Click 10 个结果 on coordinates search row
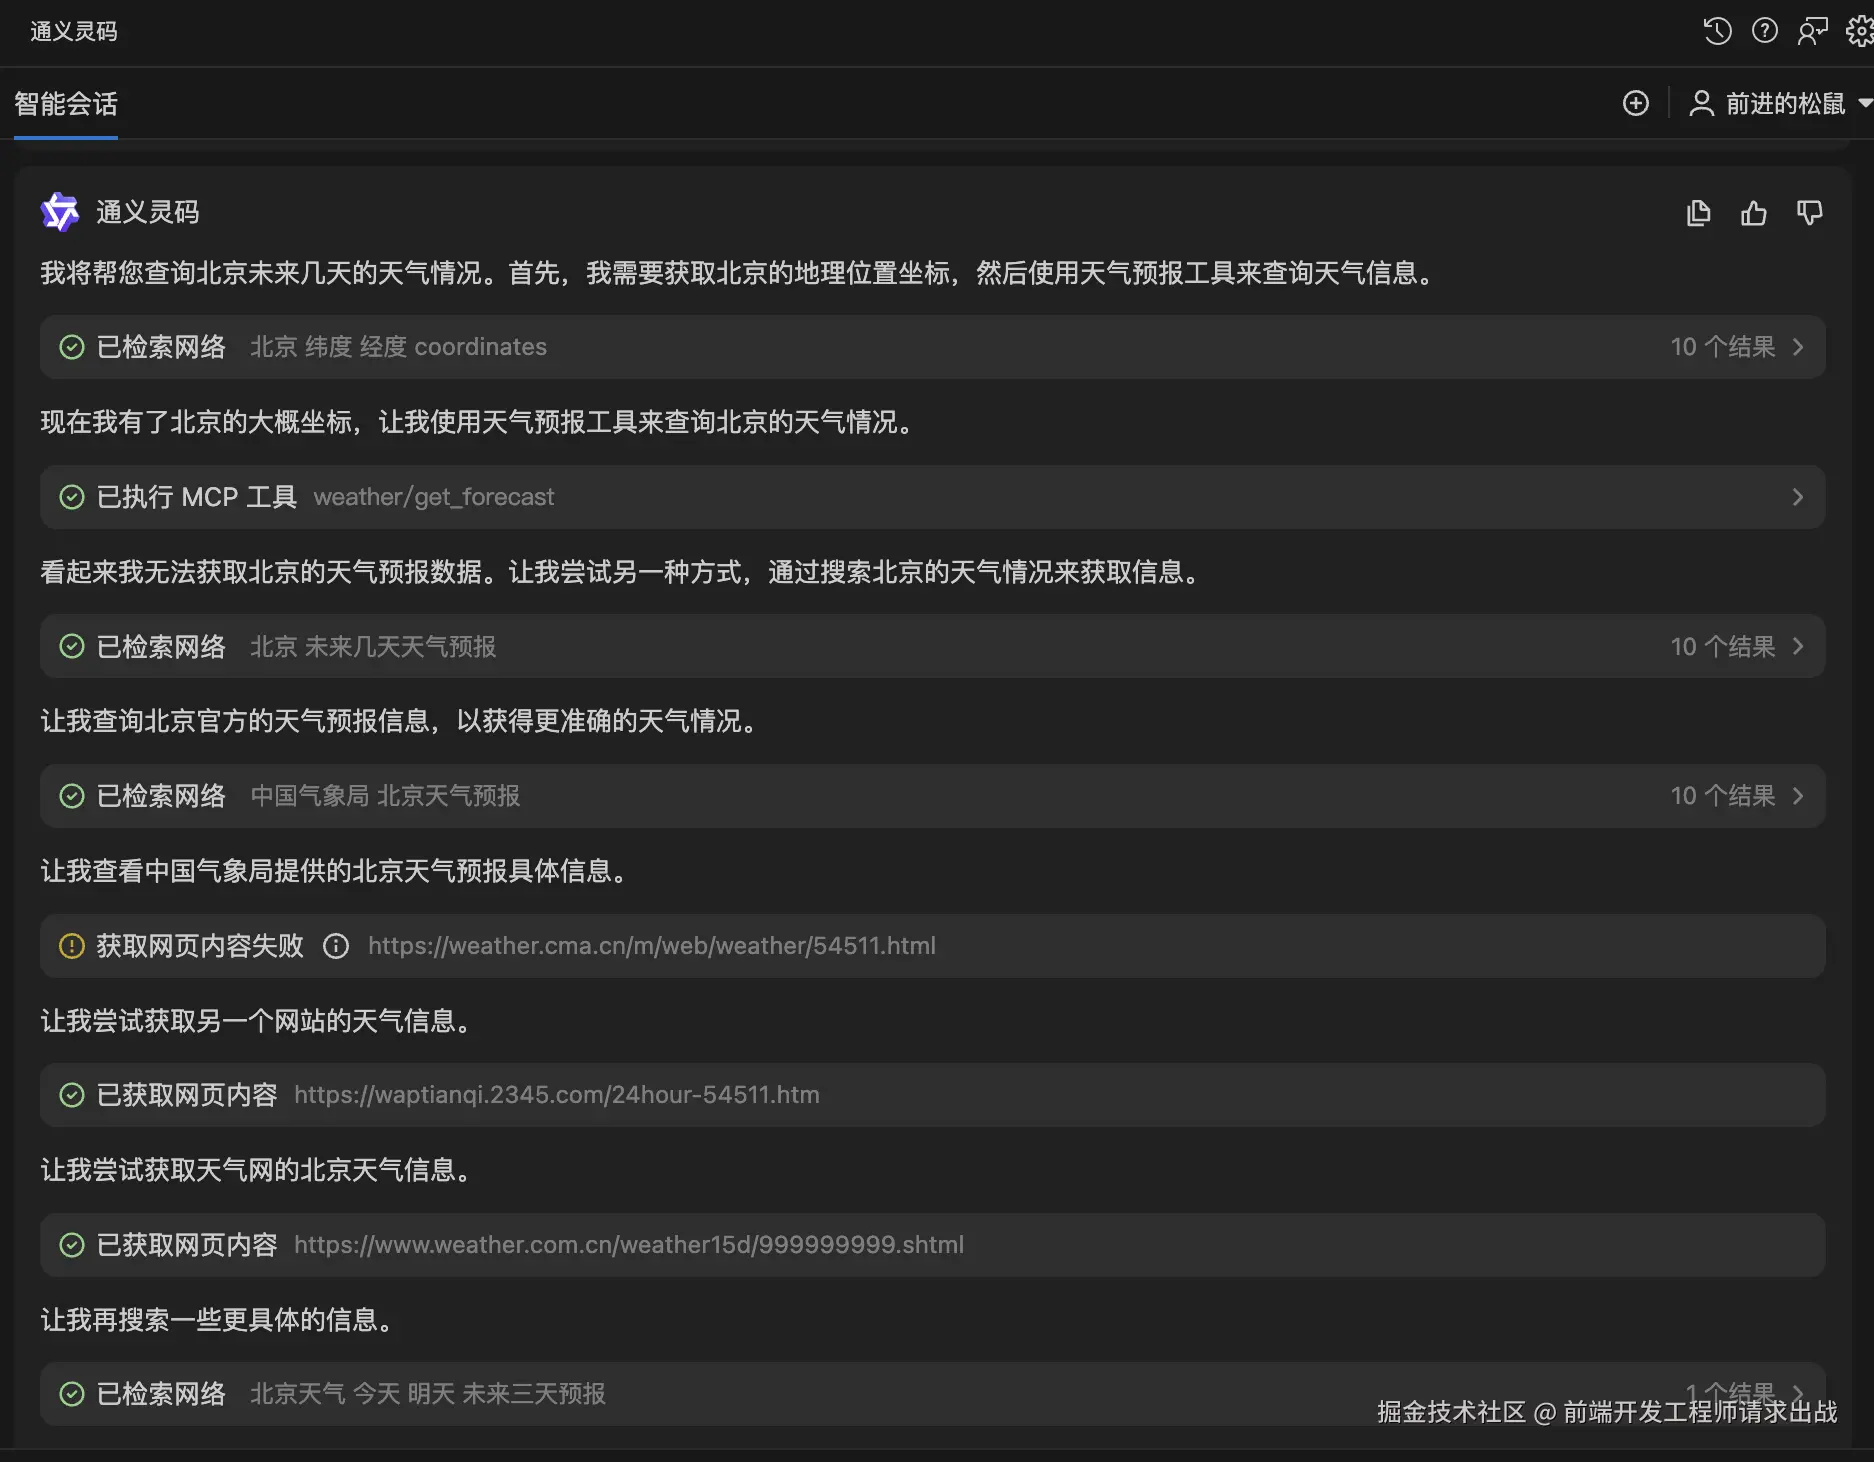Viewport: 1874px width, 1462px height. click(x=1723, y=347)
